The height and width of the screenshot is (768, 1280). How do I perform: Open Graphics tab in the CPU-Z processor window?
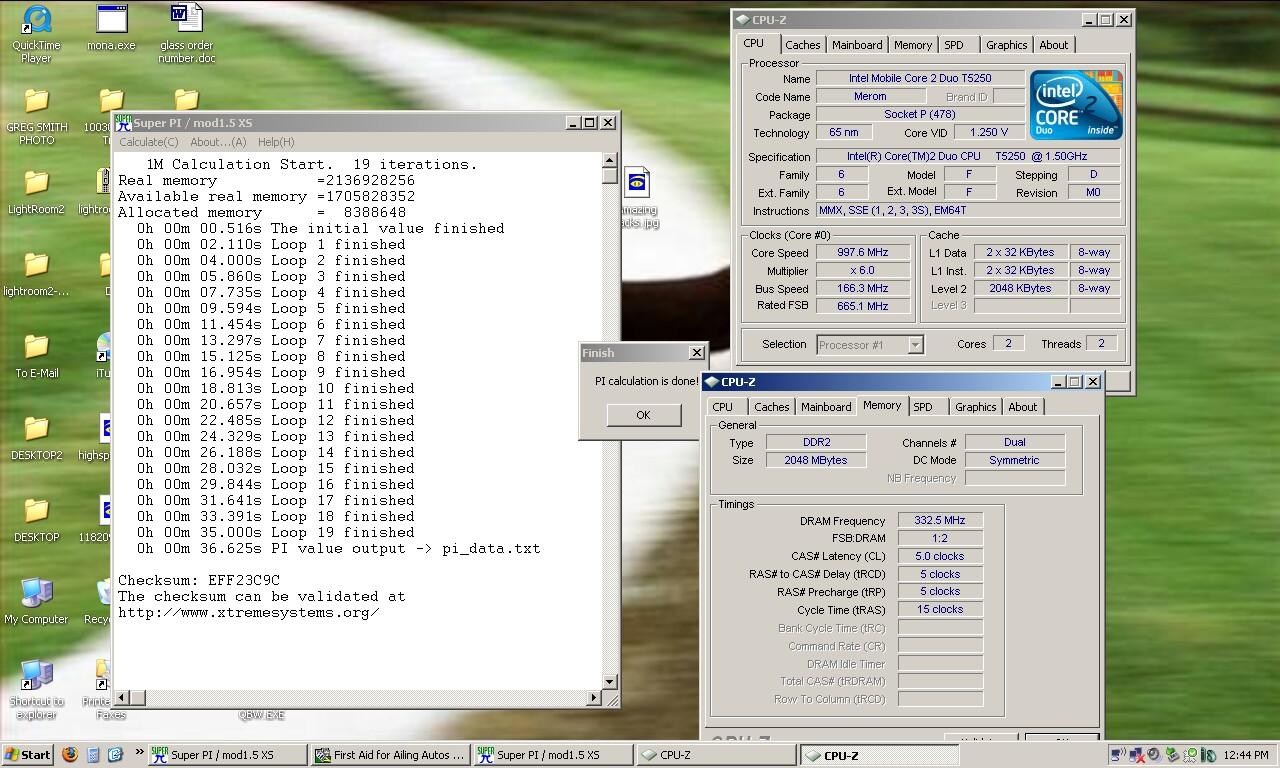[x=1006, y=45]
